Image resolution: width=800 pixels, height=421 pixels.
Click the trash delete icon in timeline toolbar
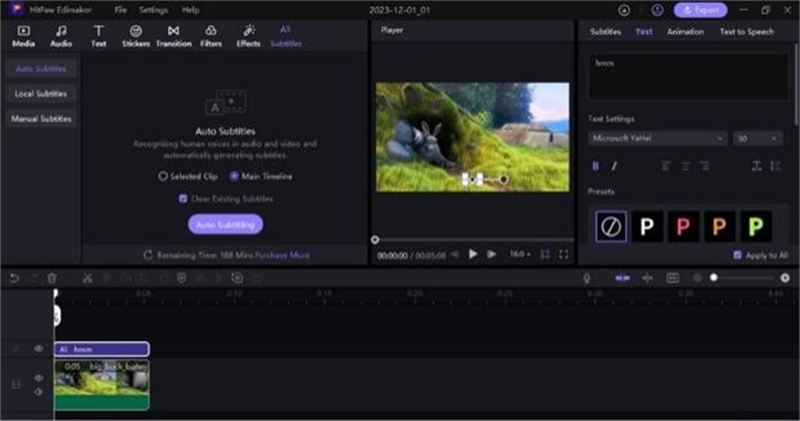(52, 278)
